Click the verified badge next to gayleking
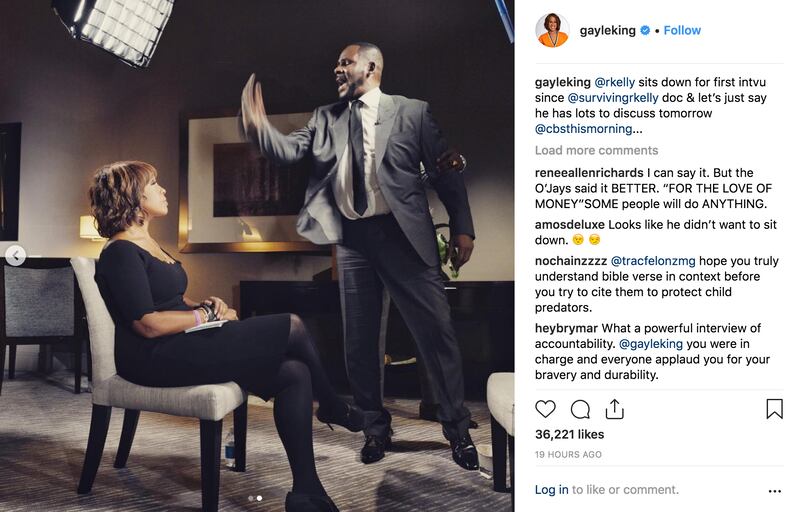The height and width of the screenshot is (512, 800). pyautogui.click(x=645, y=31)
